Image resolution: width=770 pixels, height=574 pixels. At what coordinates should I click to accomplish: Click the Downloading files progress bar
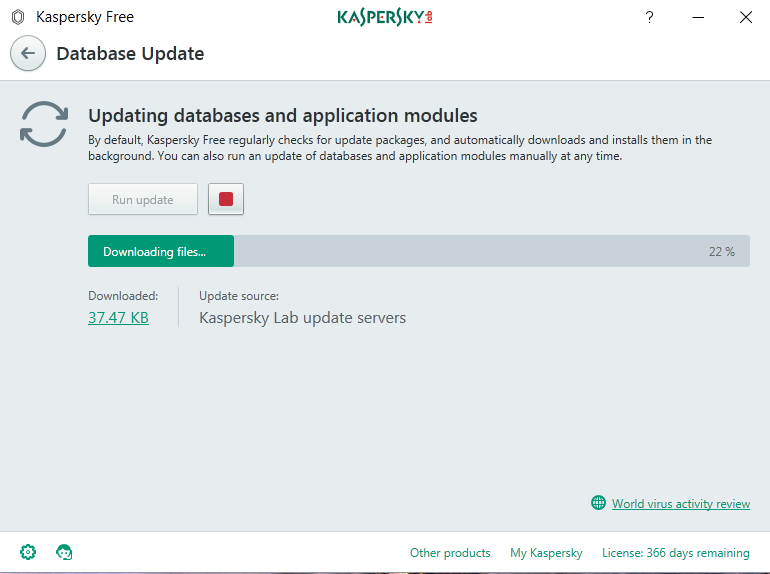[x=419, y=251]
